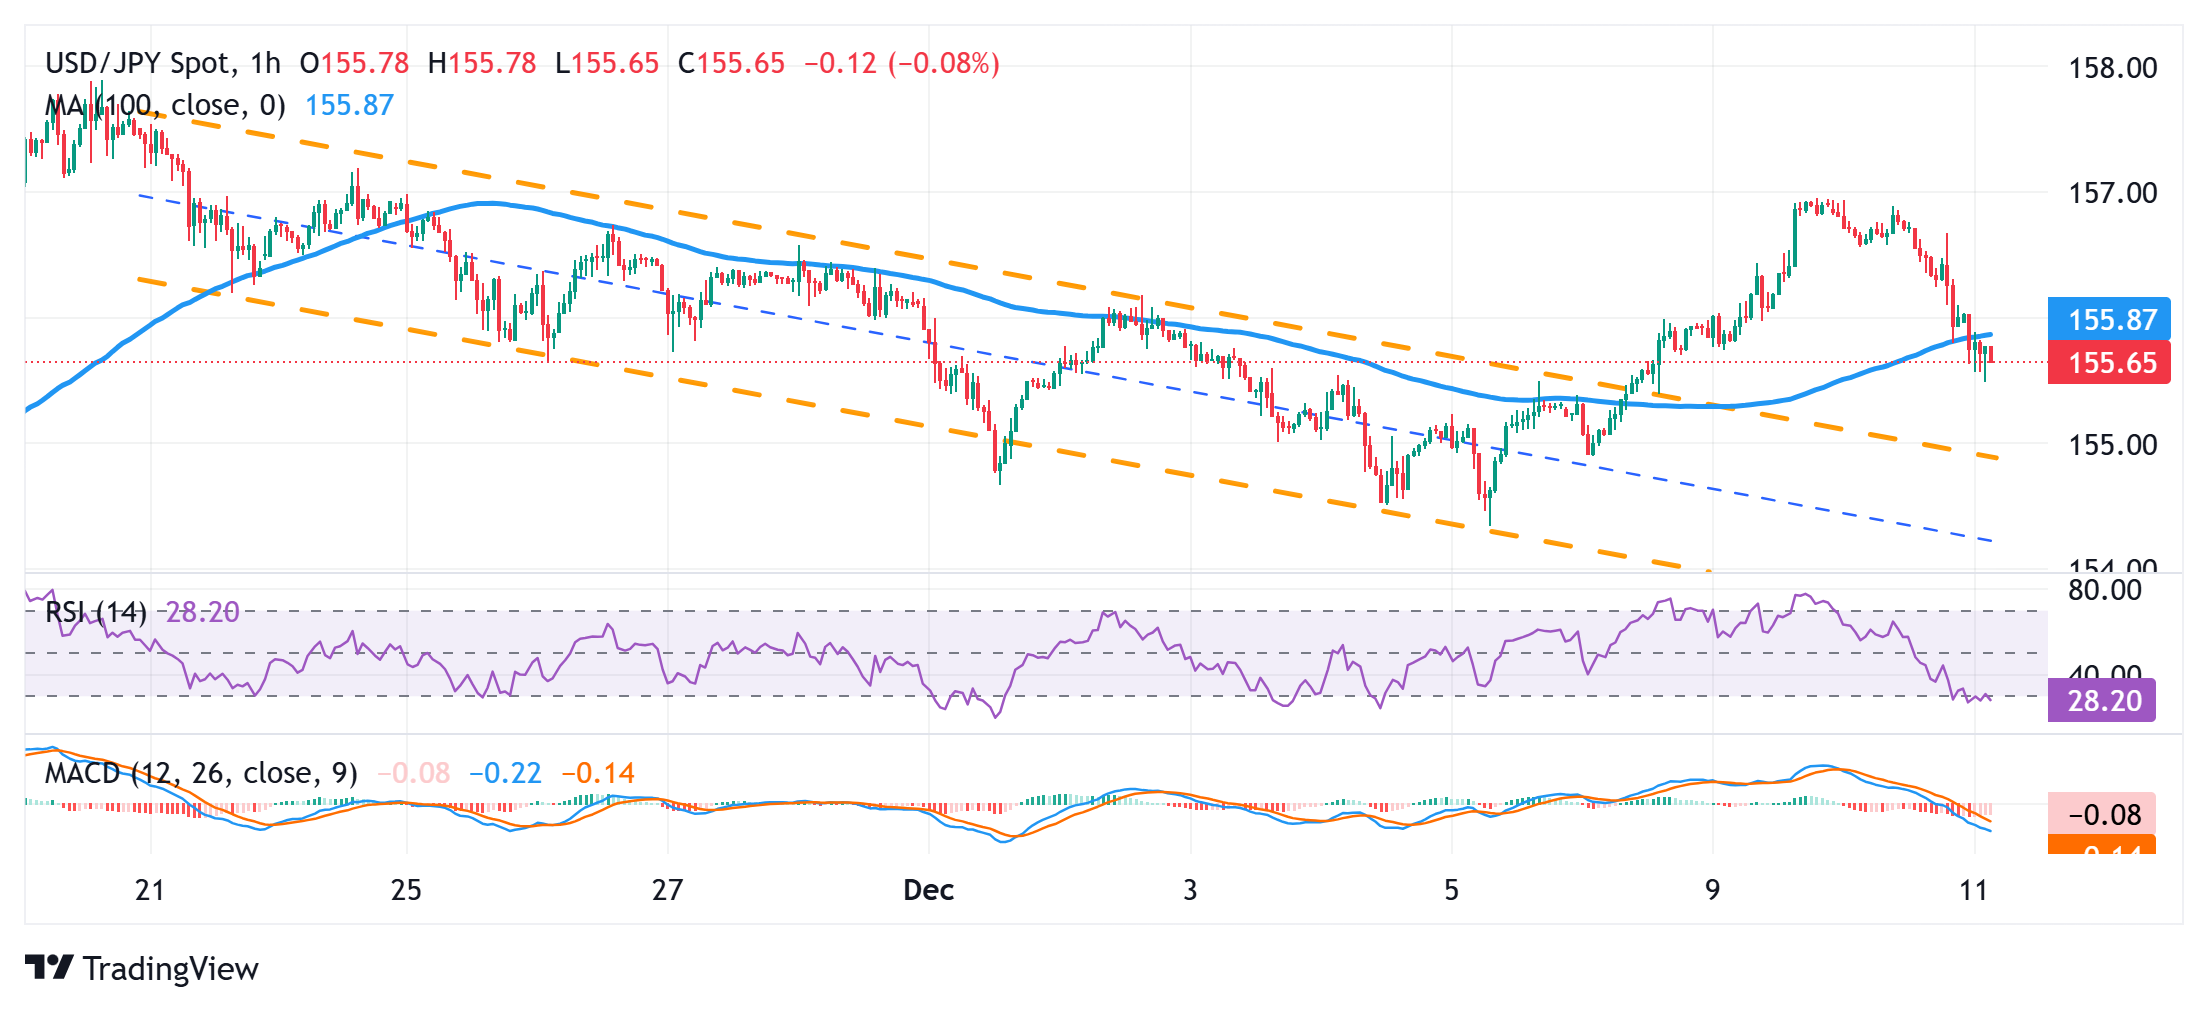Screen dimensions: 2208x1012
Task: Click the -0.12 (-0.08%) change value
Action: click(x=901, y=64)
